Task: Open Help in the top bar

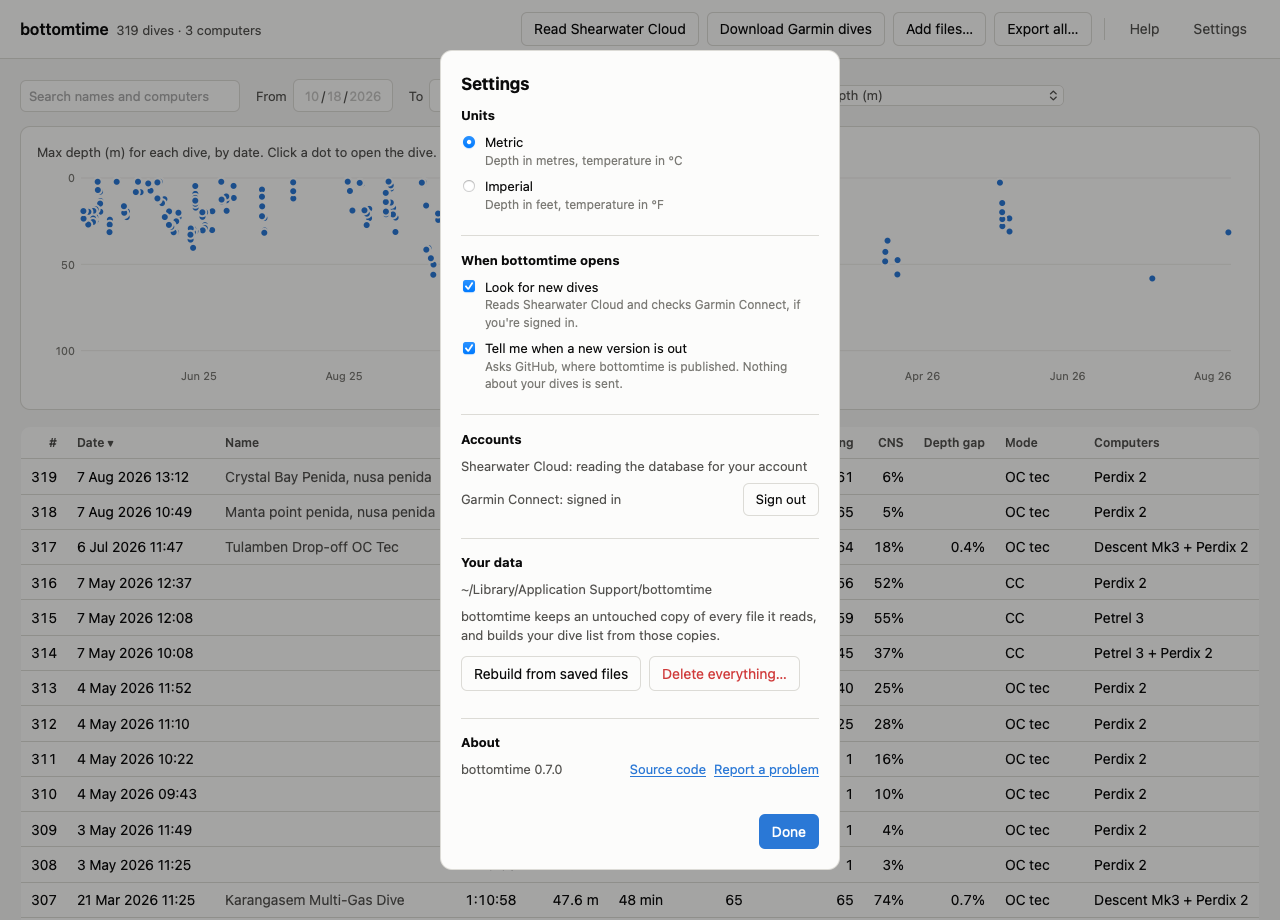Action: click(1144, 29)
